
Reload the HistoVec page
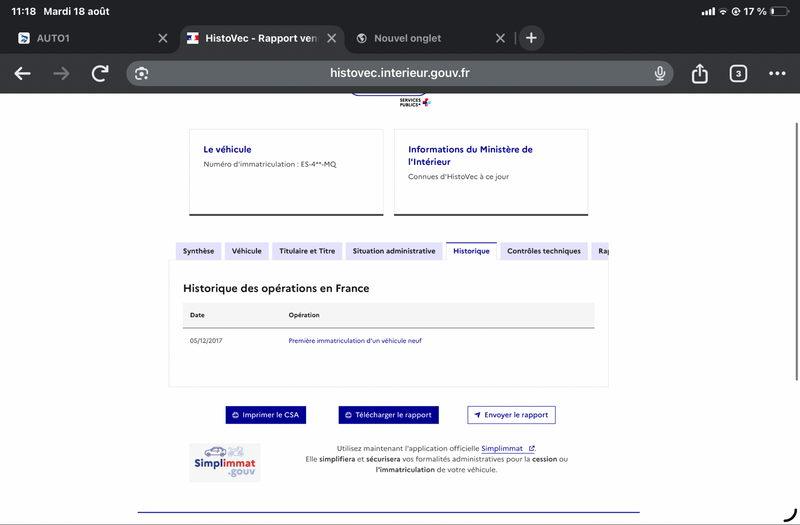point(100,73)
